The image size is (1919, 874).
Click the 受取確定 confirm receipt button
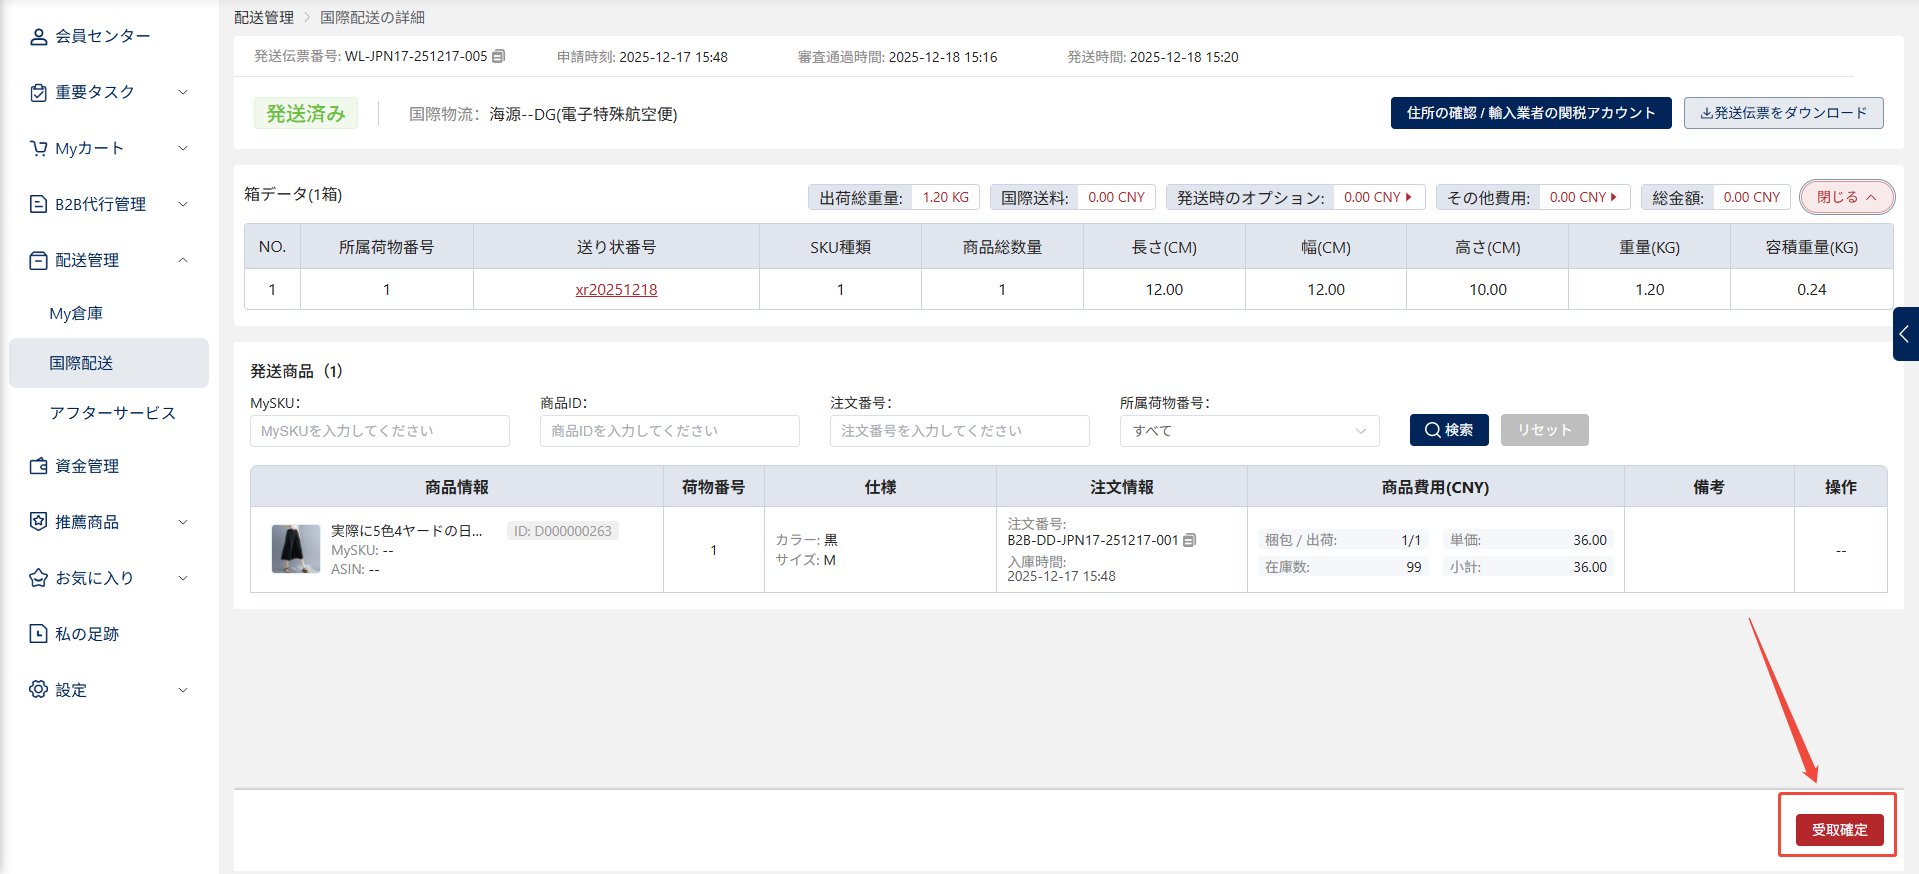tap(1840, 830)
